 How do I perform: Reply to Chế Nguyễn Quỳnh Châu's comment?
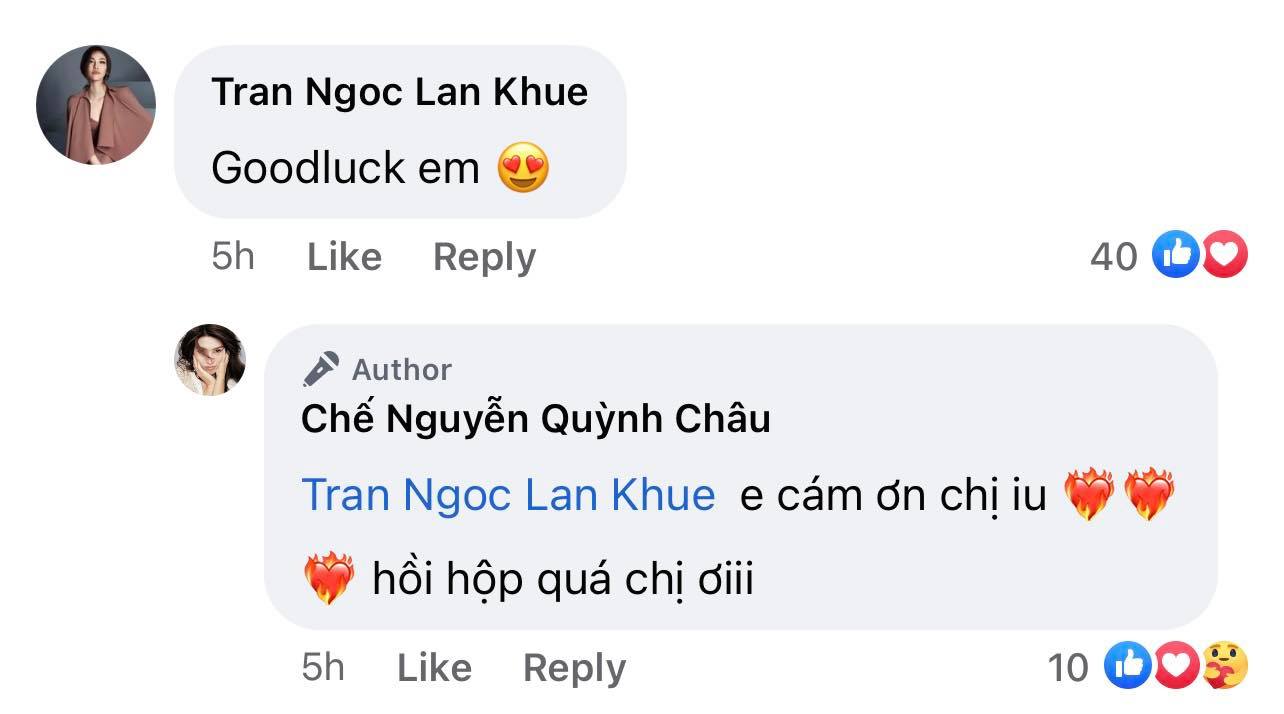point(574,667)
